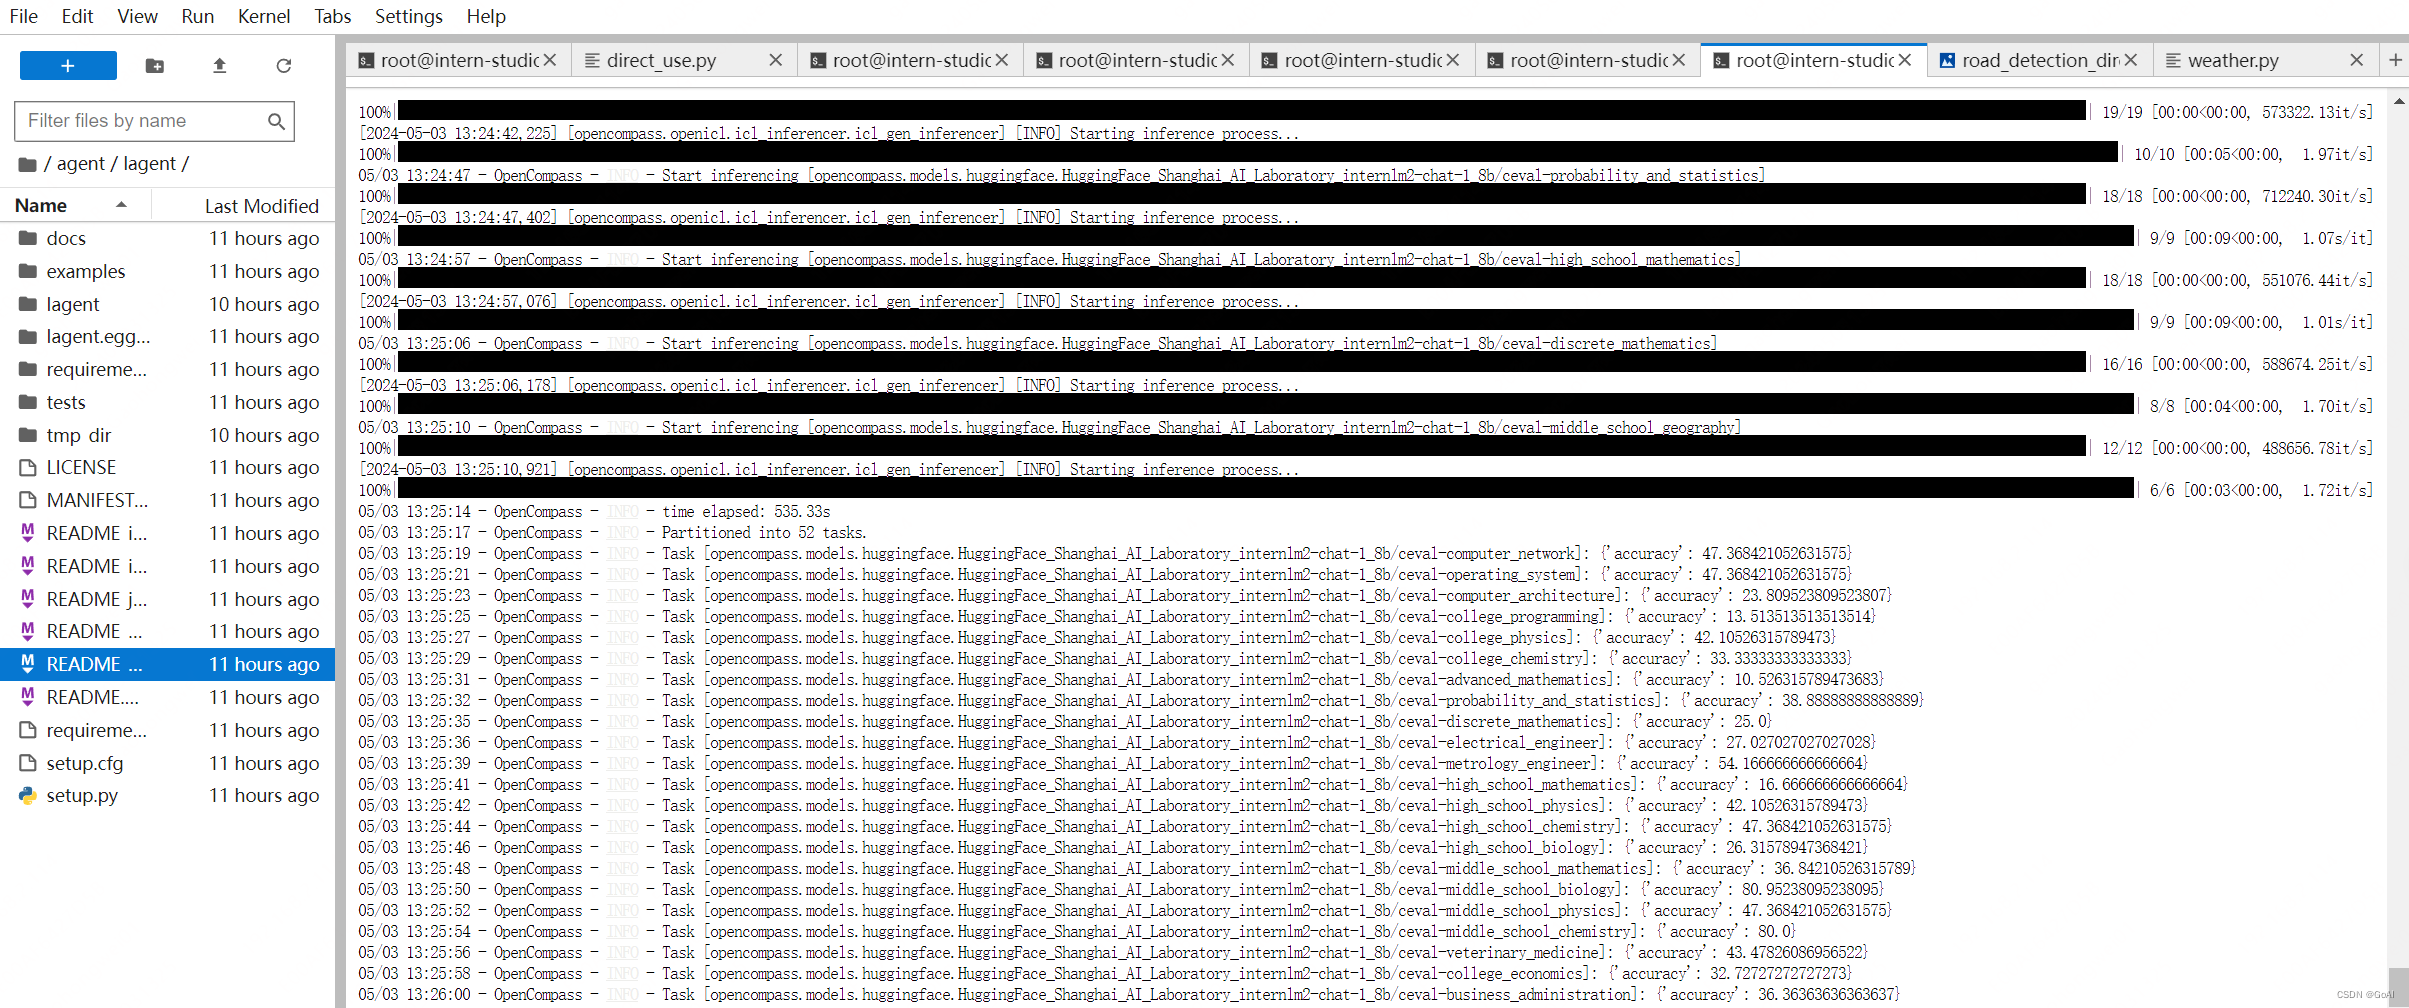Select the docs folder

(168, 238)
